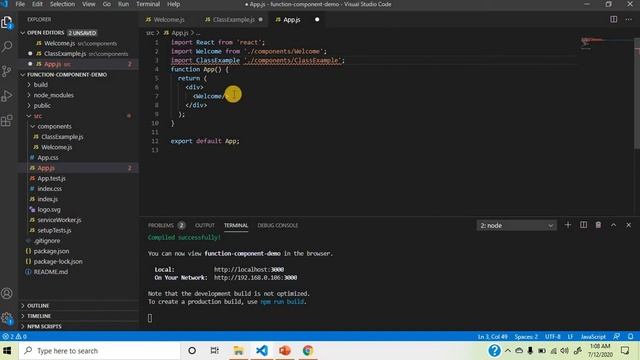Maximize the terminal panel size
The height and width of the screenshot is (360, 640).
click(613, 225)
